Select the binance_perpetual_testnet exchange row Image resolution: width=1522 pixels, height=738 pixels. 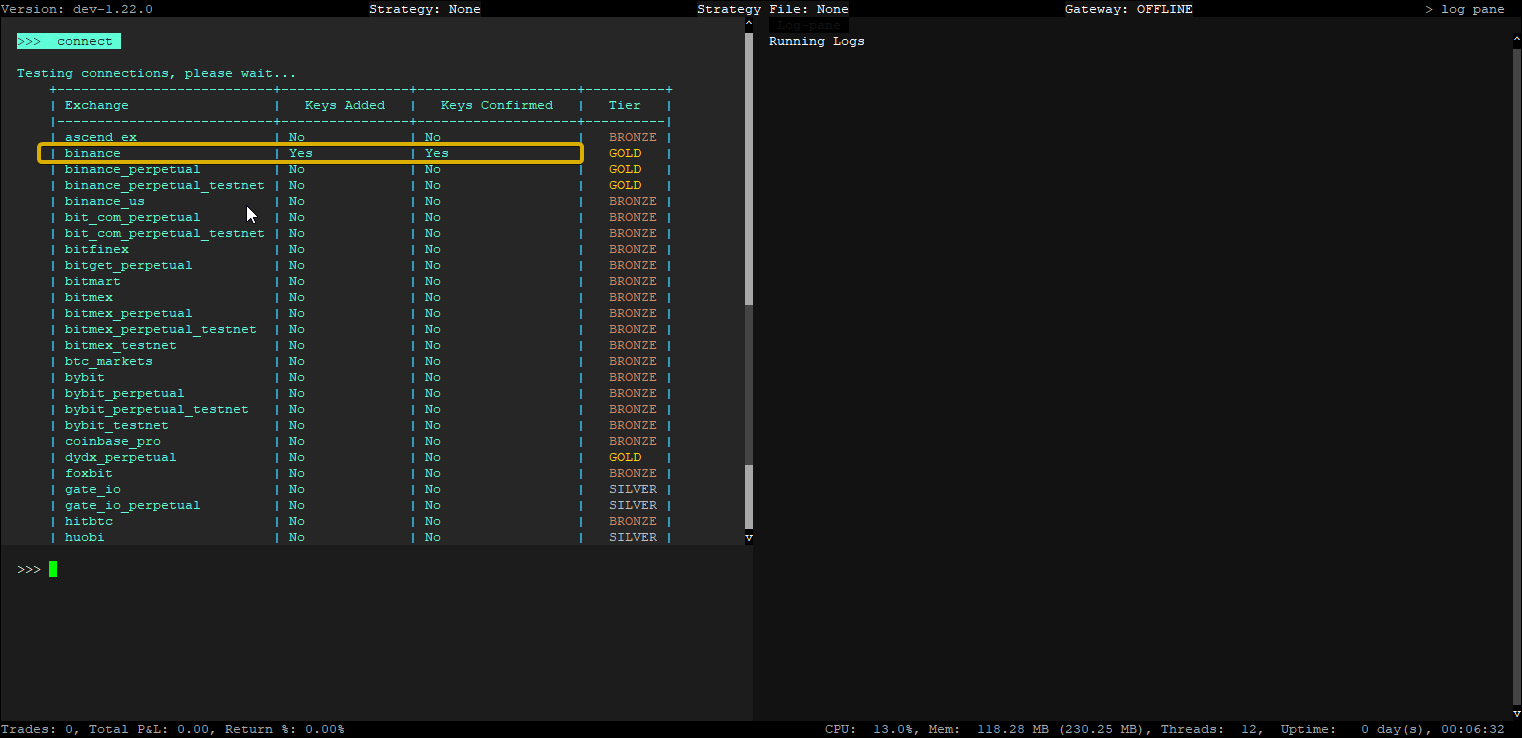coord(164,185)
